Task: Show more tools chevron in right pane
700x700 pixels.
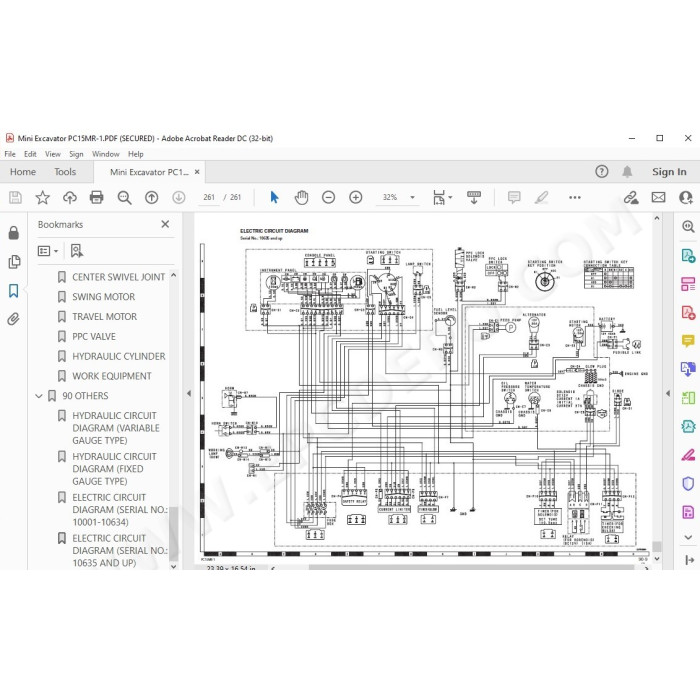Action: tap(688, 538)
